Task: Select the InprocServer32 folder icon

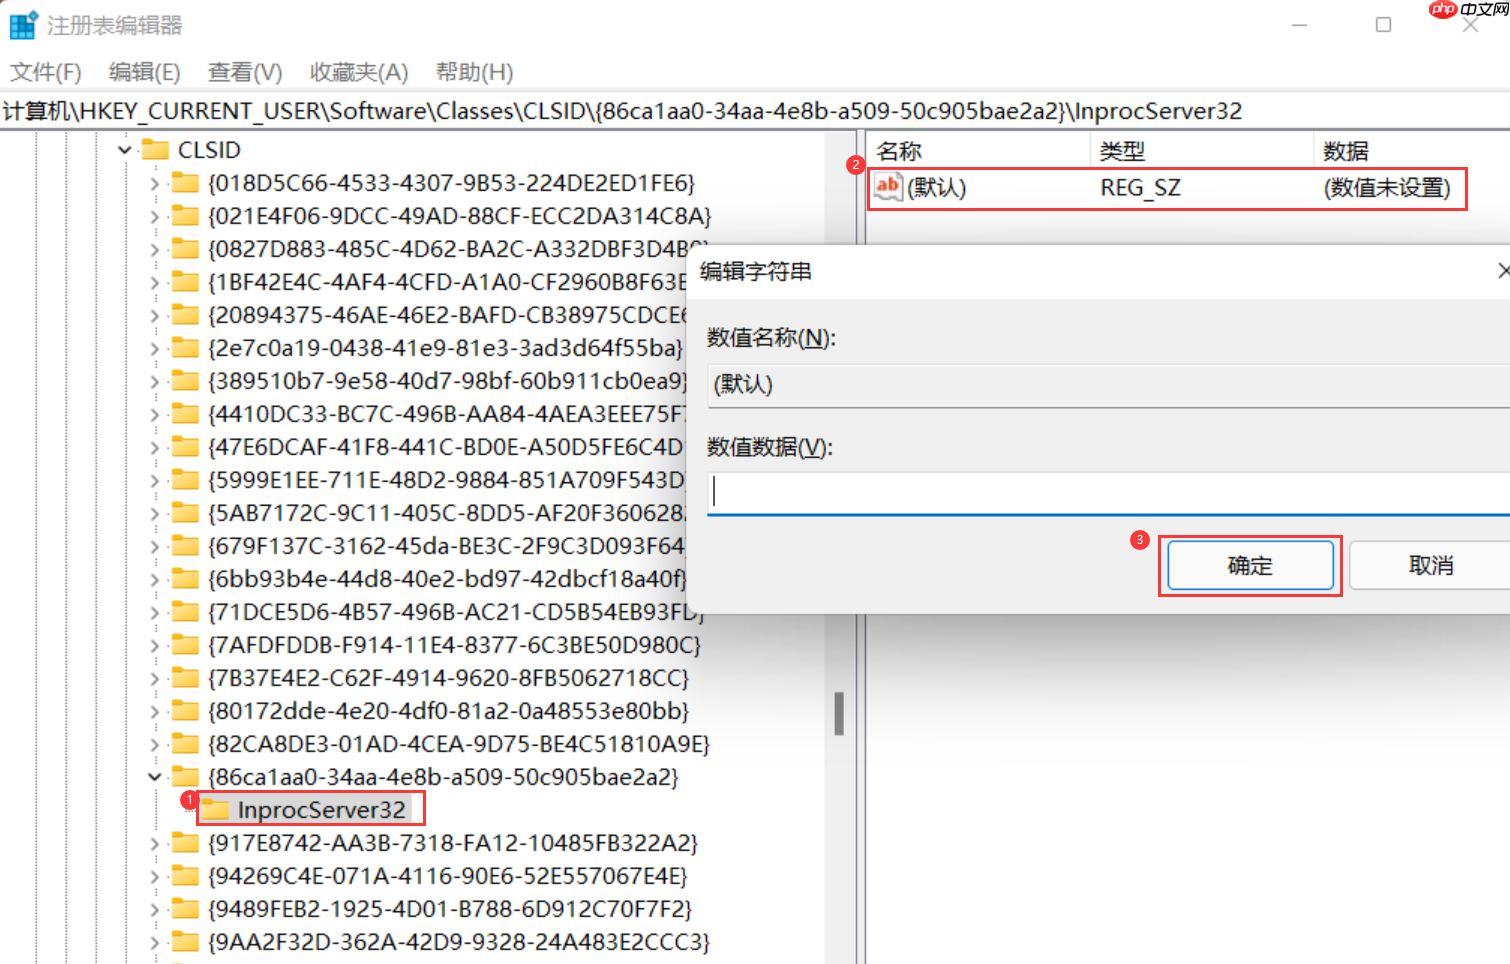Action: point(215,808)
